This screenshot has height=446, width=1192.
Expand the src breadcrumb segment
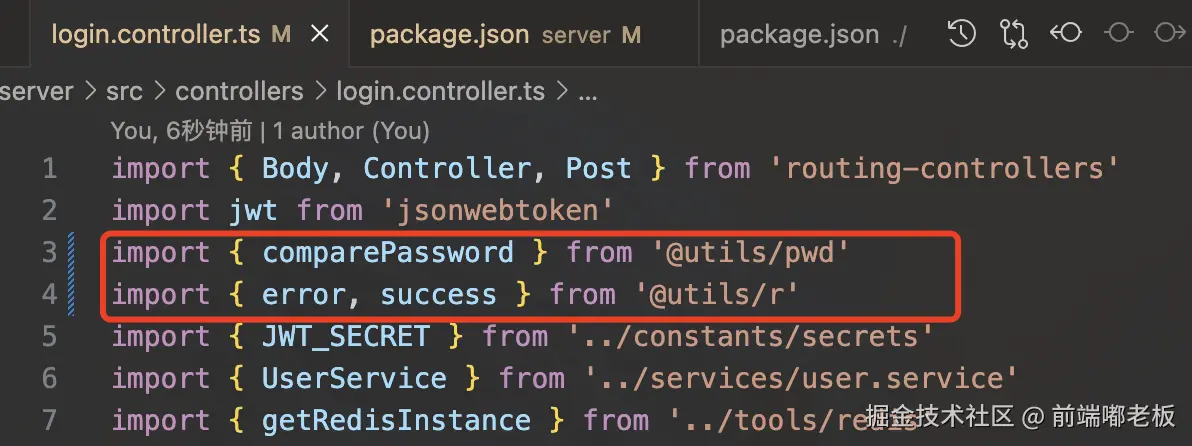point(124,92)
